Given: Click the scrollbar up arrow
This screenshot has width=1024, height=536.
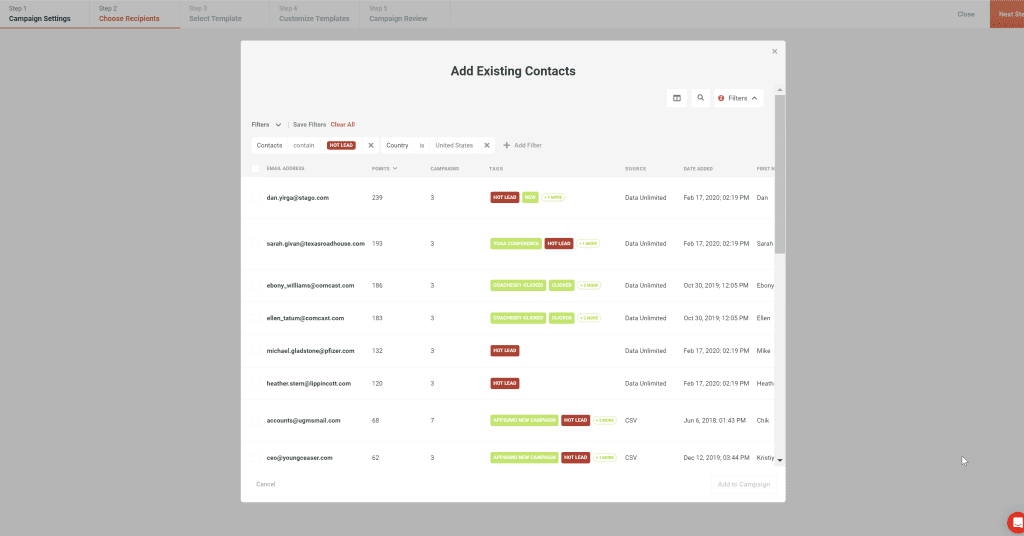Looking at the screenshot, I should click(x=780, y=90).
